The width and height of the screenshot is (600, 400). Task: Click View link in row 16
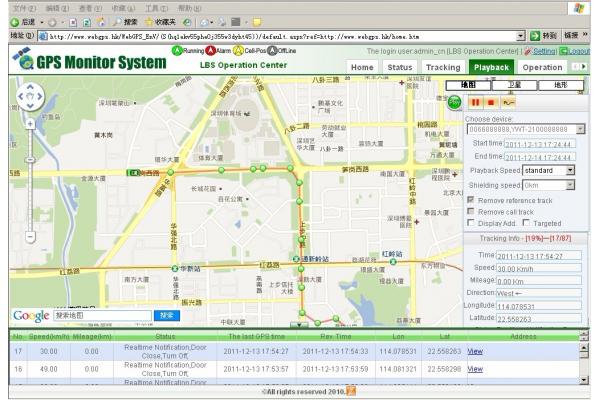tap(475, 369)
